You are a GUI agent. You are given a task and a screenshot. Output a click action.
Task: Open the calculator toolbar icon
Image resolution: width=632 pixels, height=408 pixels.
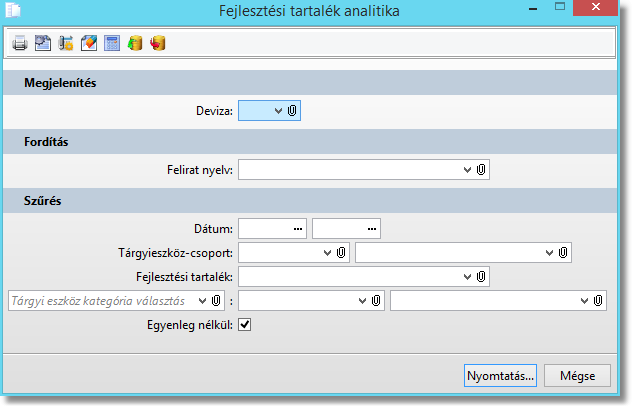tap(112, 43)
